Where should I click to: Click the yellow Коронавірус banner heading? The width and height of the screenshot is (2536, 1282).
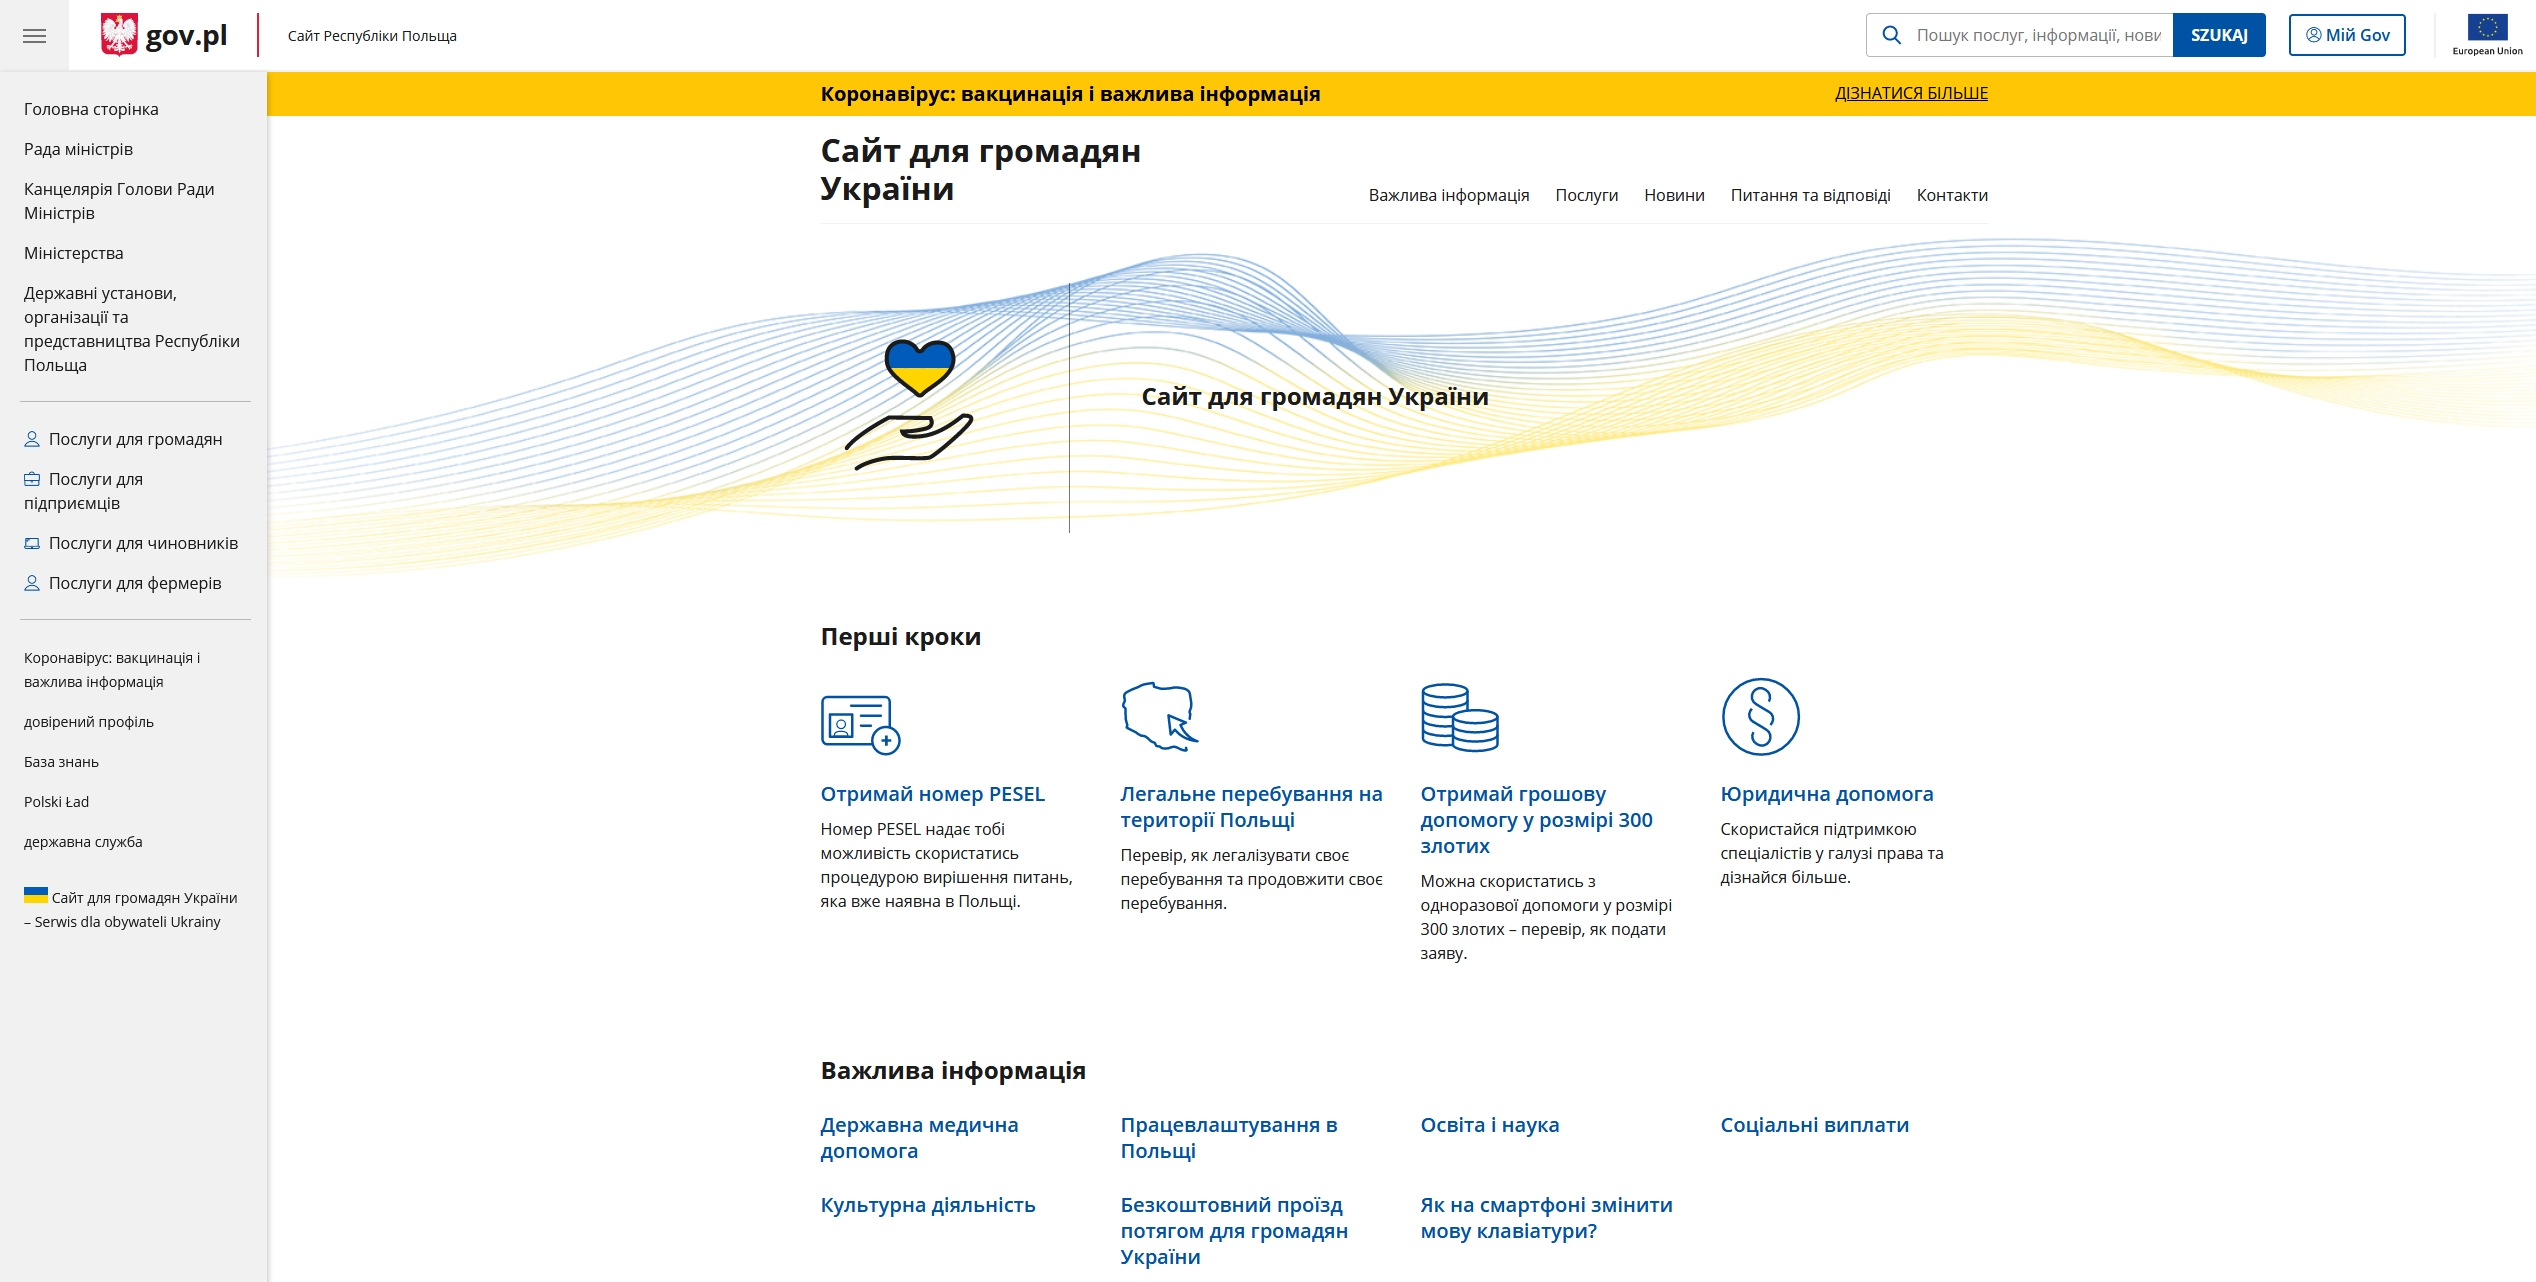[x=1070, y=94]
